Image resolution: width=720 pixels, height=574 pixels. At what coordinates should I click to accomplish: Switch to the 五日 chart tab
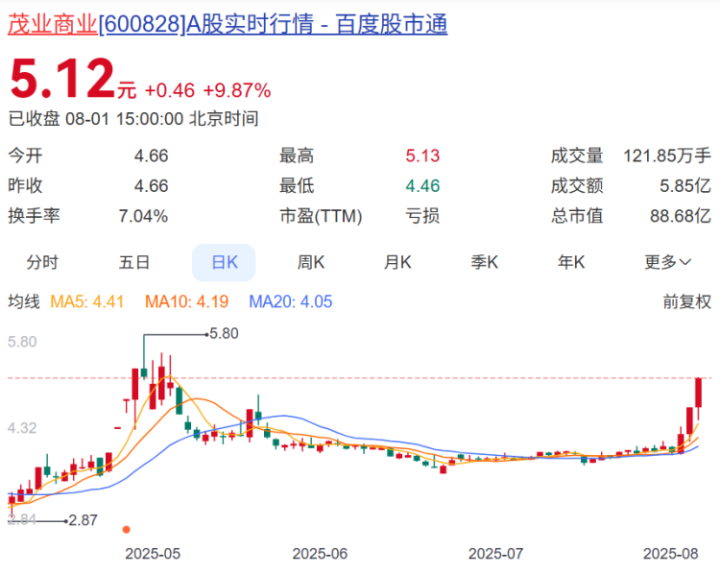(134, 263)
